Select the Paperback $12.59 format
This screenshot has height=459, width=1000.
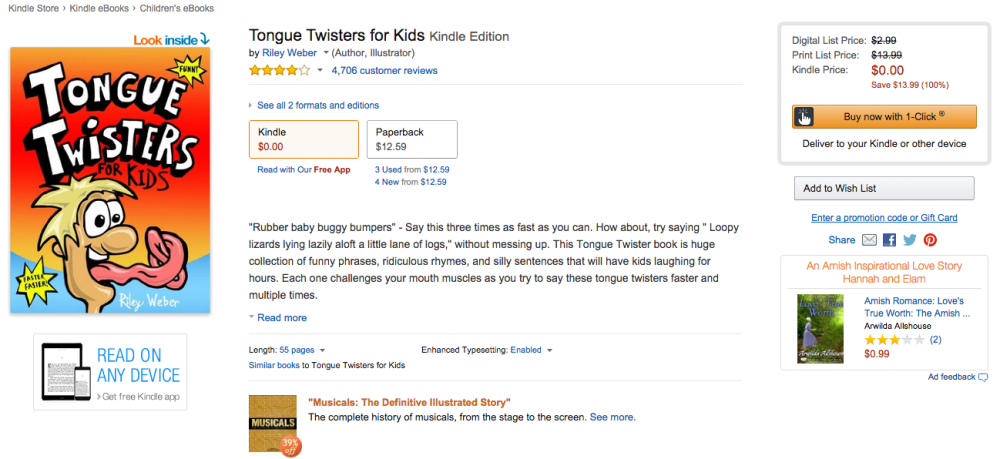[412, 139]
